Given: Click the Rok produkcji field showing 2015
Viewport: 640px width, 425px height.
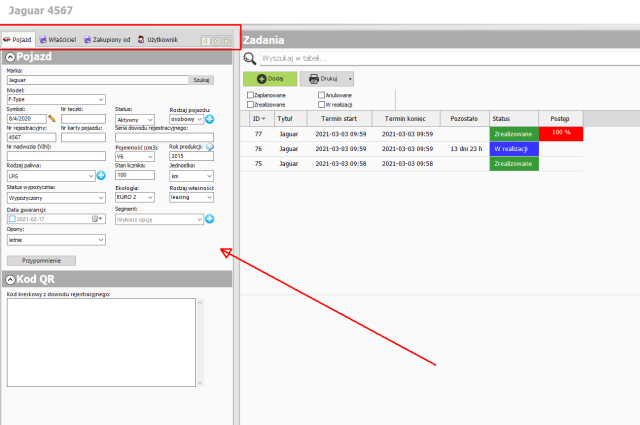Looking at the screenshot, I should pyautogui.click(x=191, y=156).
